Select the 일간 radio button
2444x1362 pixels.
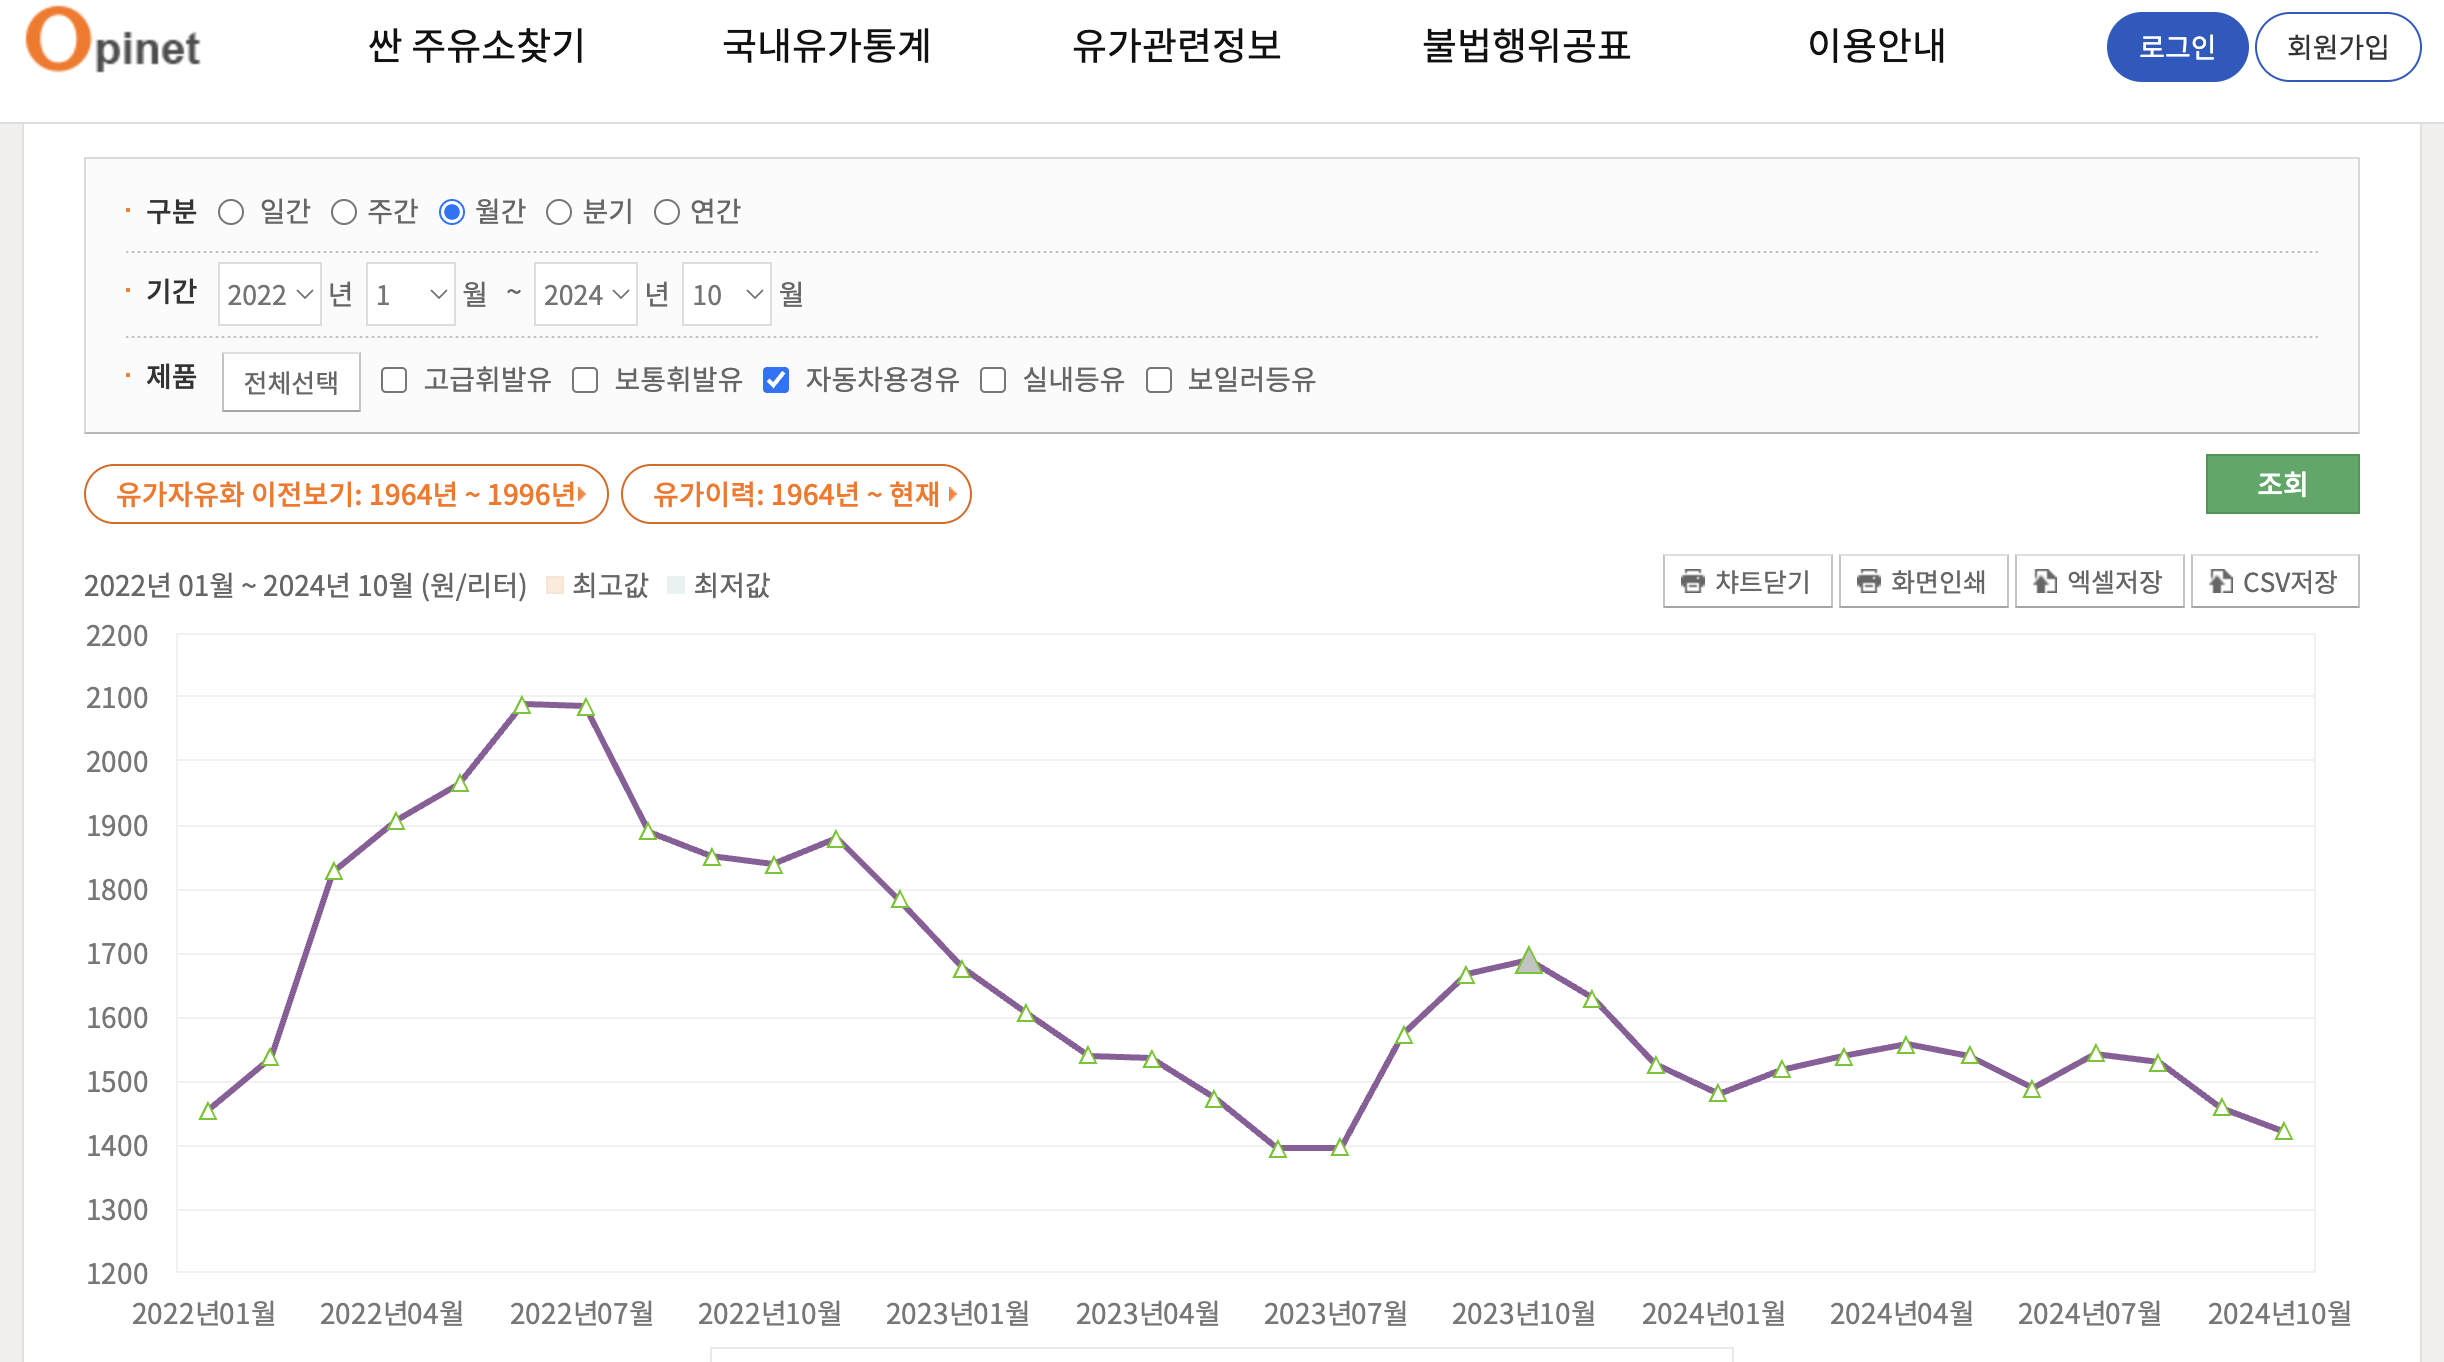(231, 212)
